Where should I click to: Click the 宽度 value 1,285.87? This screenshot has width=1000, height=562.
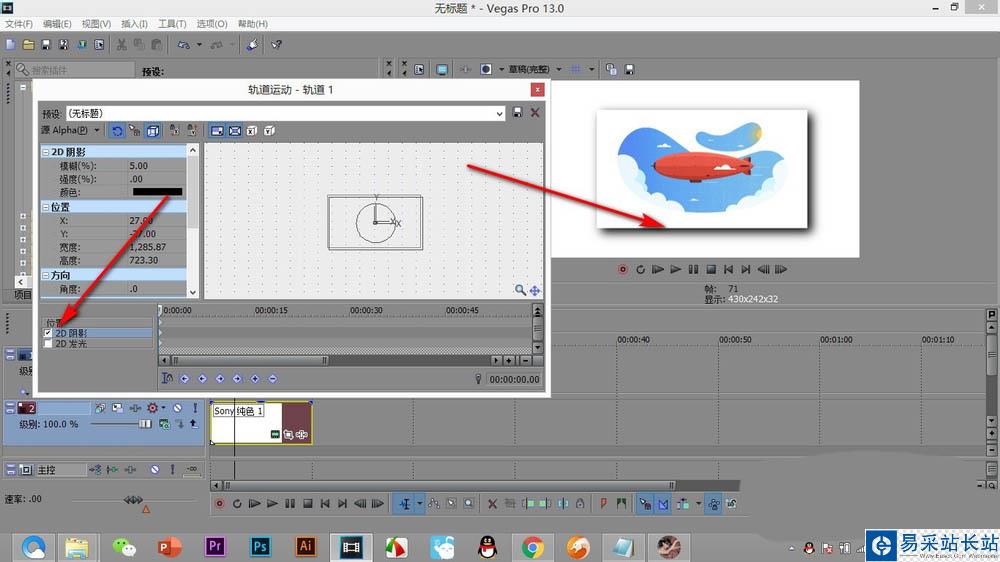[147, 247]
